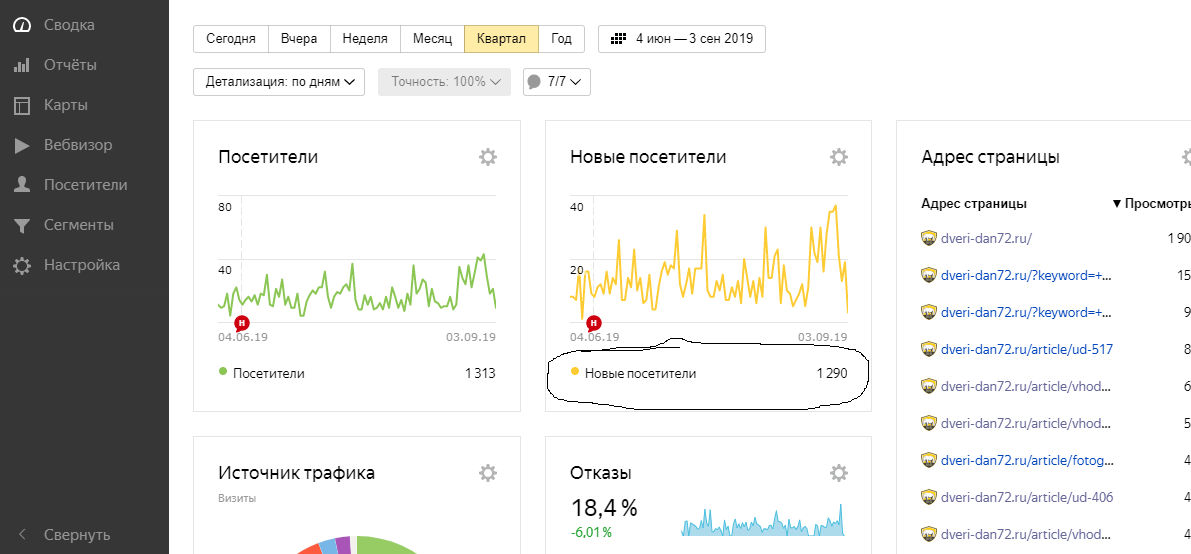Open the Вебвизор menu label

click(x=77, y=145)
